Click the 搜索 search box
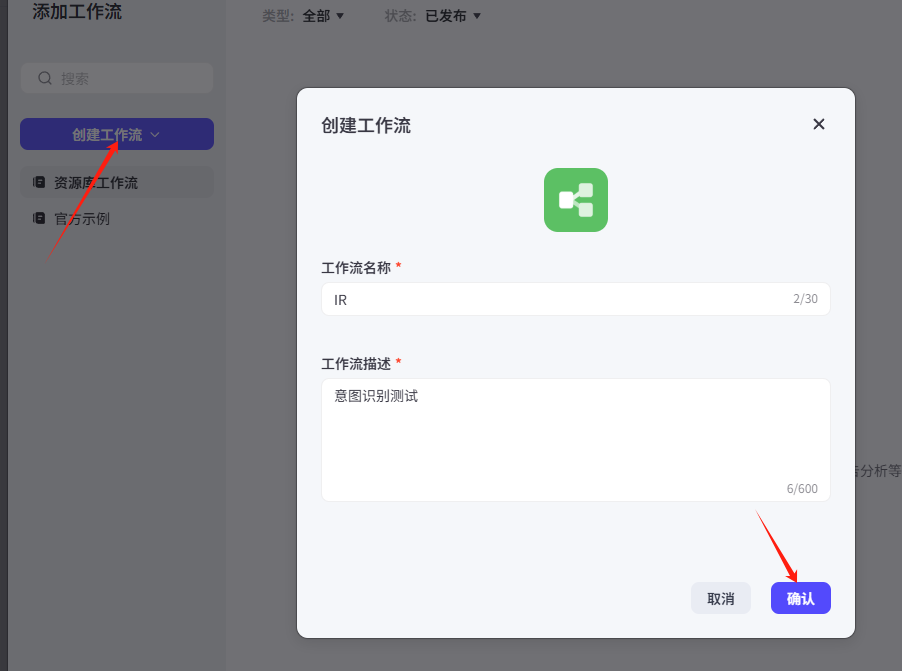902x671 pixels. click(x=117, y=78)
